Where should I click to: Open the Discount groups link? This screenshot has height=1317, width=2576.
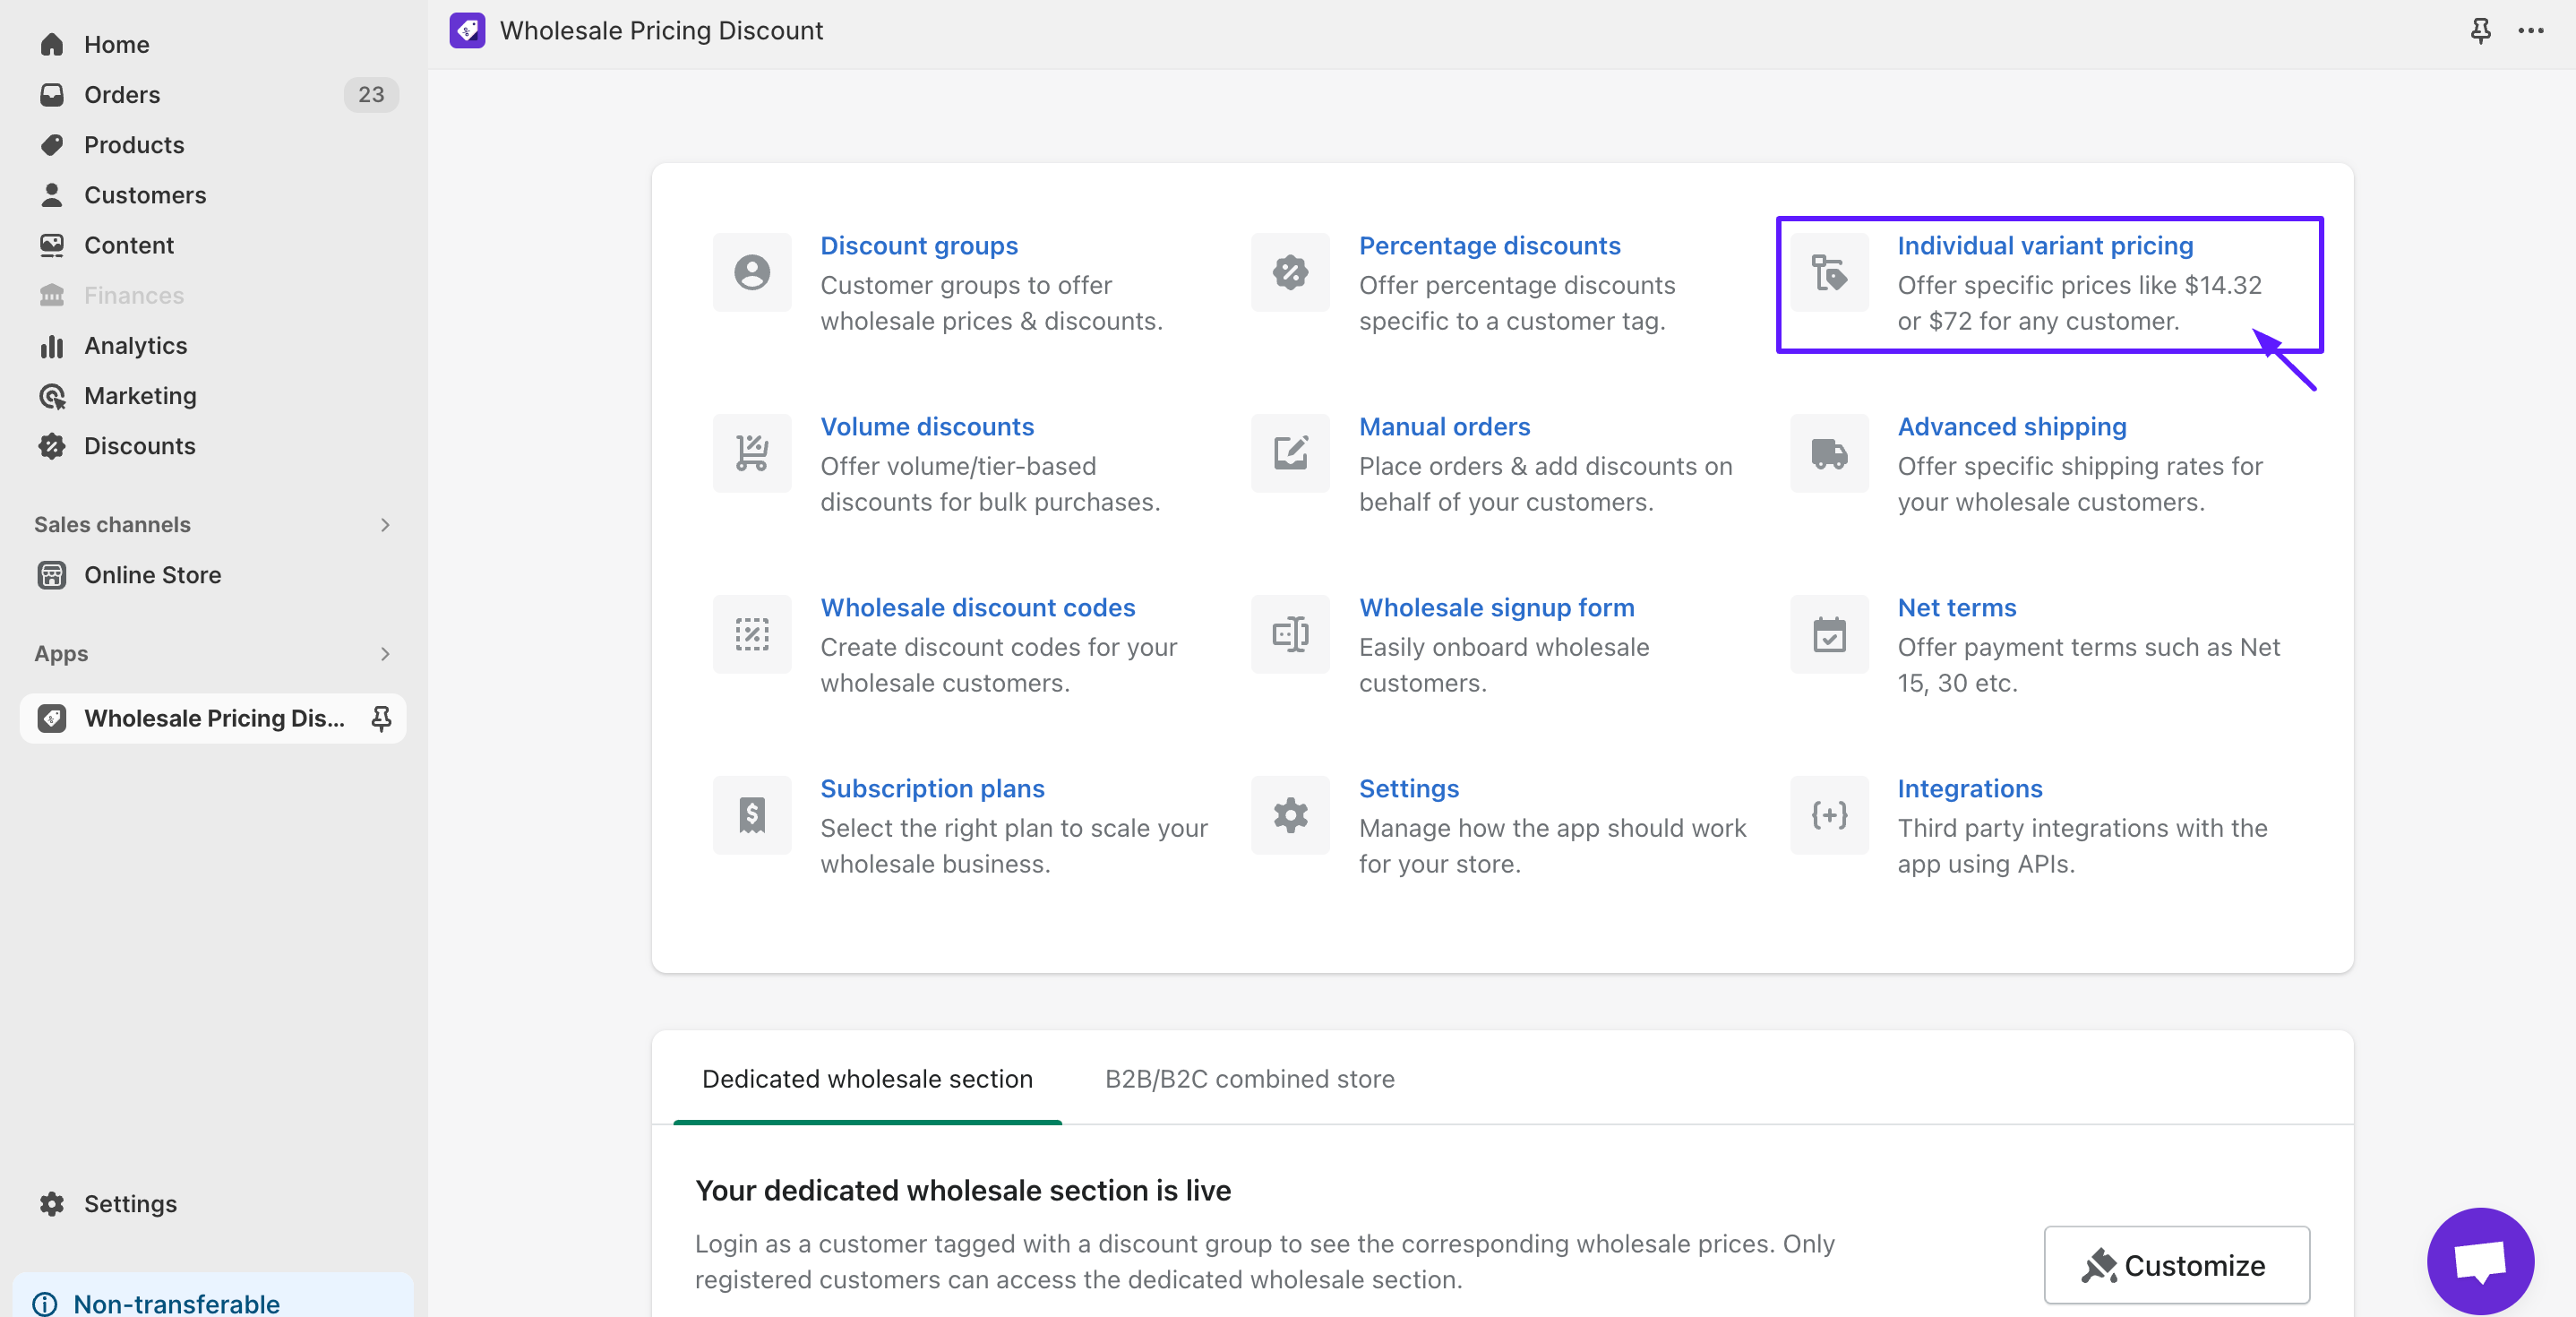919,245
